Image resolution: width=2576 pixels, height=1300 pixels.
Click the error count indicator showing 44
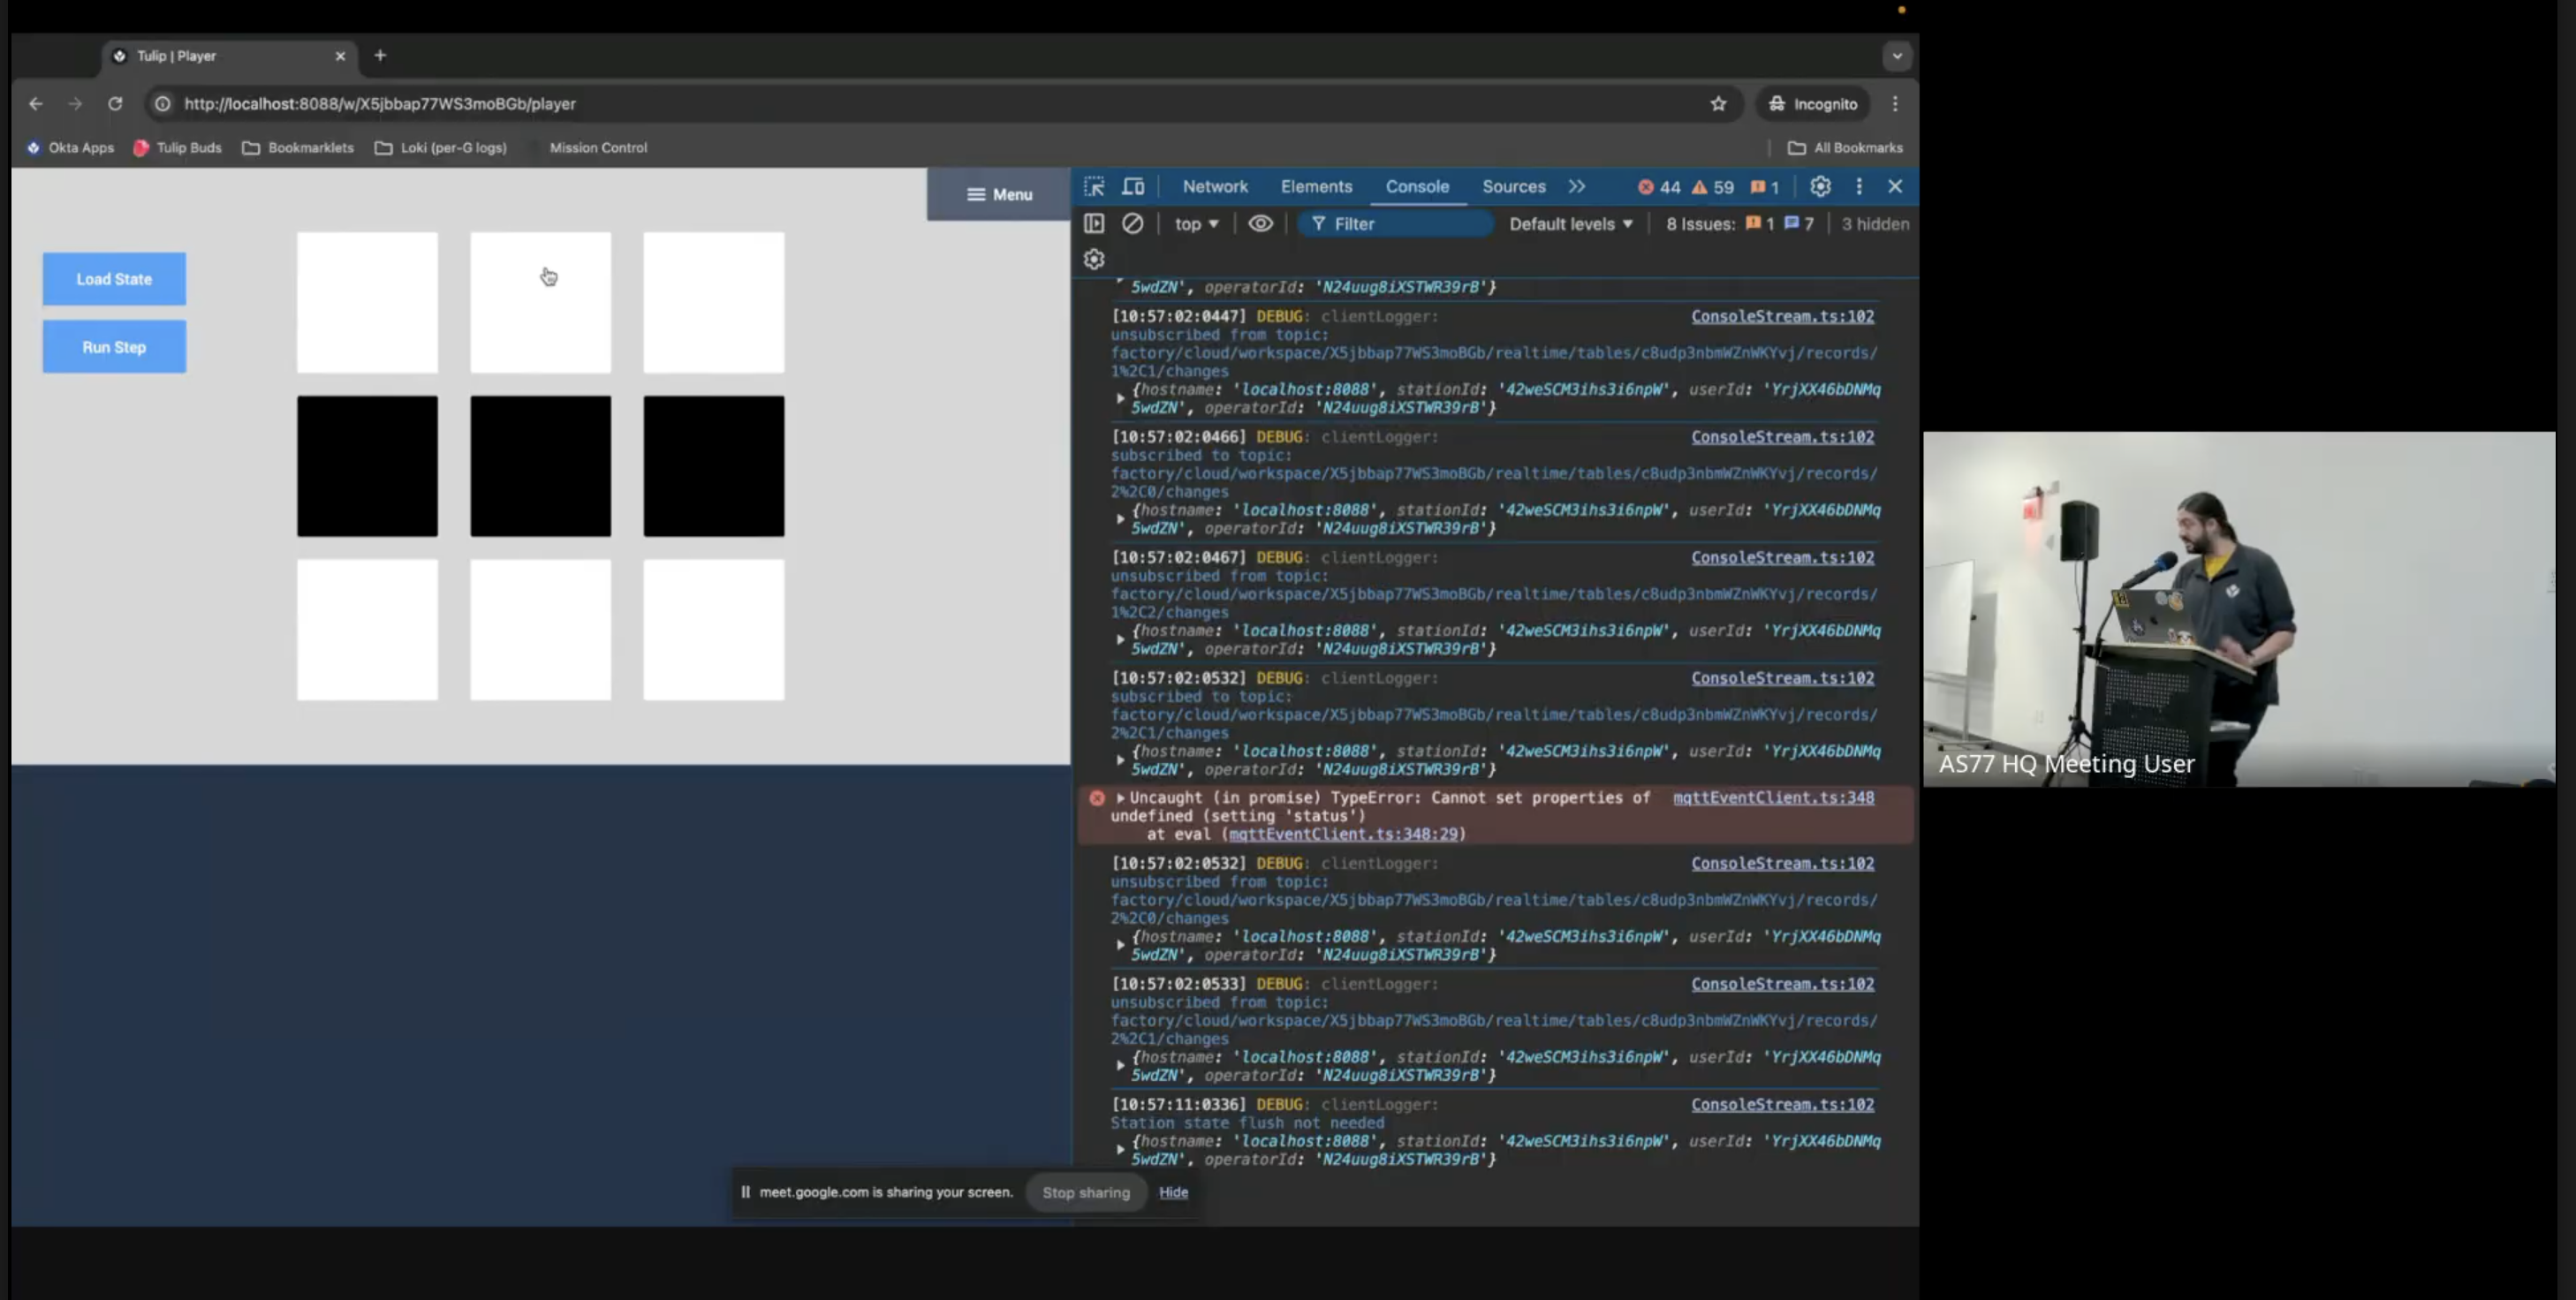click(x=1662, y=186)
